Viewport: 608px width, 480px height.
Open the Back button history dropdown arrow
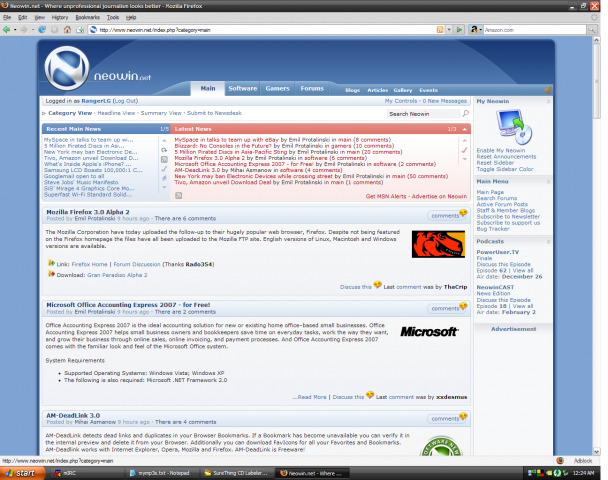(x=15, y=29)
